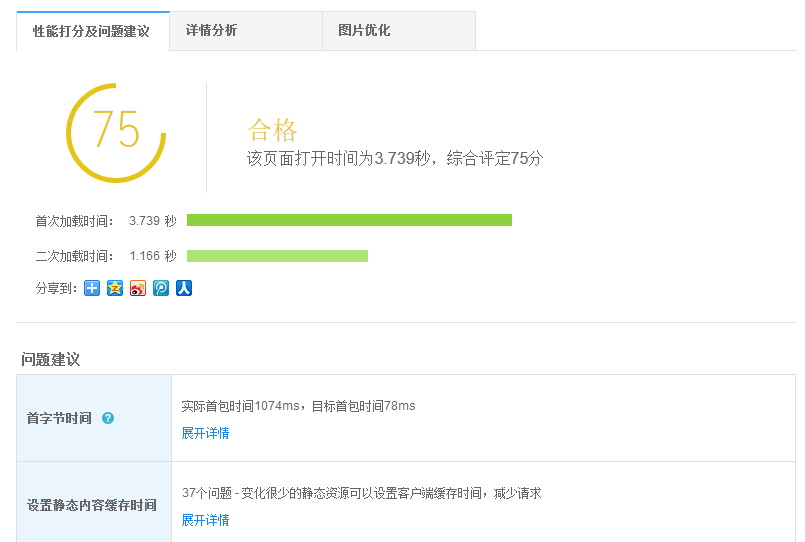Select the 设置静态内容缓存时间 row label
This screenshot has height=542, width=805.
click(91, 505)
